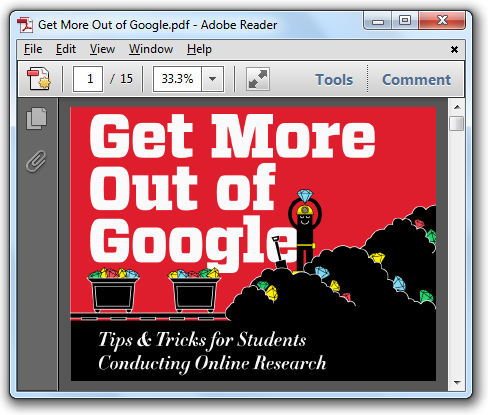Open the Attachments paperclip panel
The height and width of the screenshot is (415, 488).
tap(36, 162)
